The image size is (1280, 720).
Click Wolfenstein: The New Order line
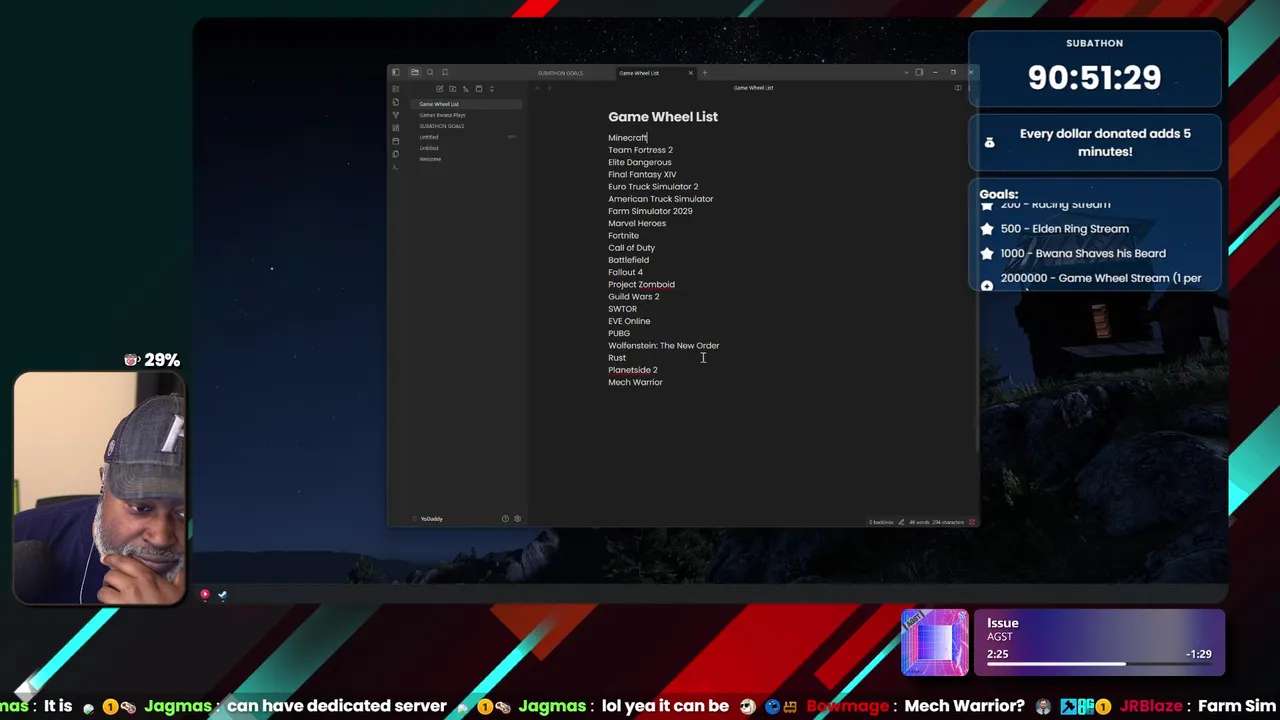pos(663,346)
